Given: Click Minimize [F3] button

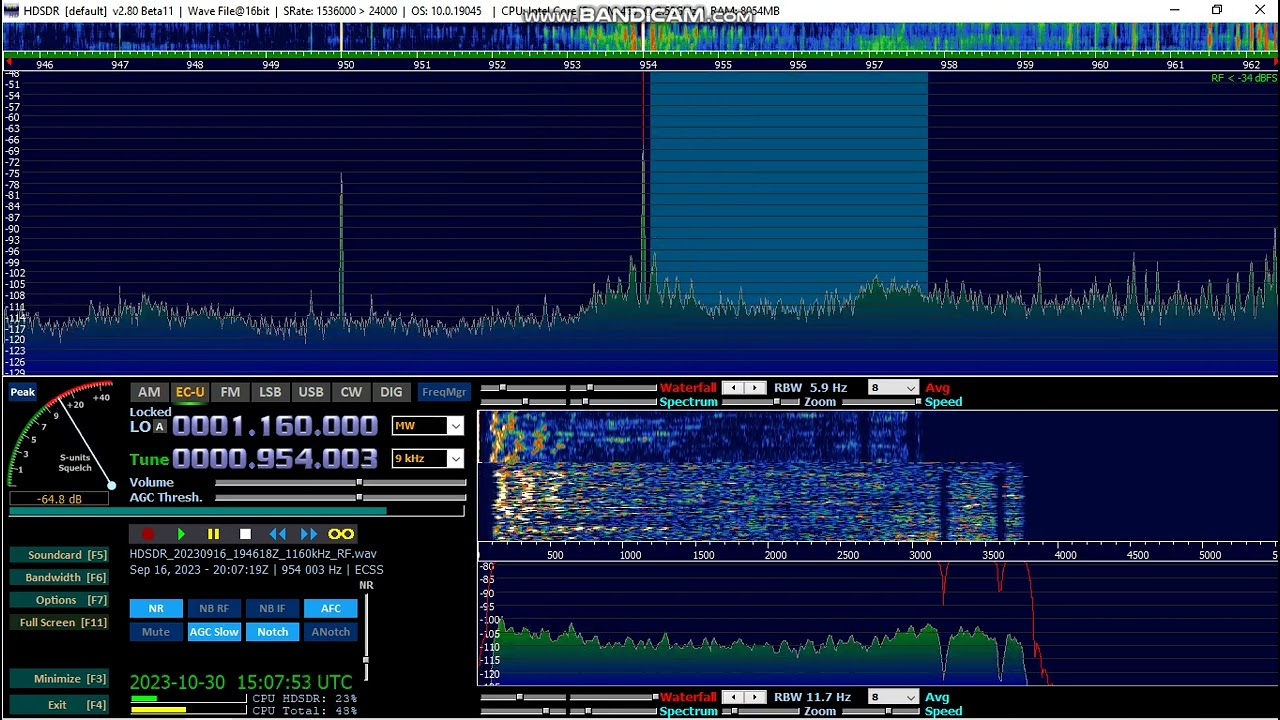Looking at the screenshot, I should click(59, 678).
